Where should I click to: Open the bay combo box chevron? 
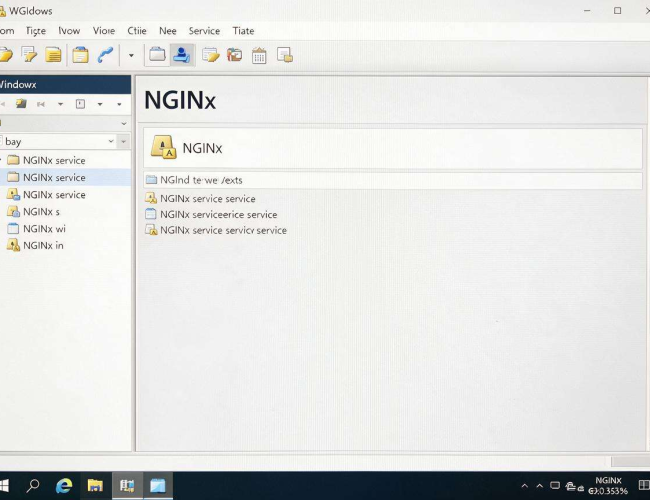(x=111, y=141)
